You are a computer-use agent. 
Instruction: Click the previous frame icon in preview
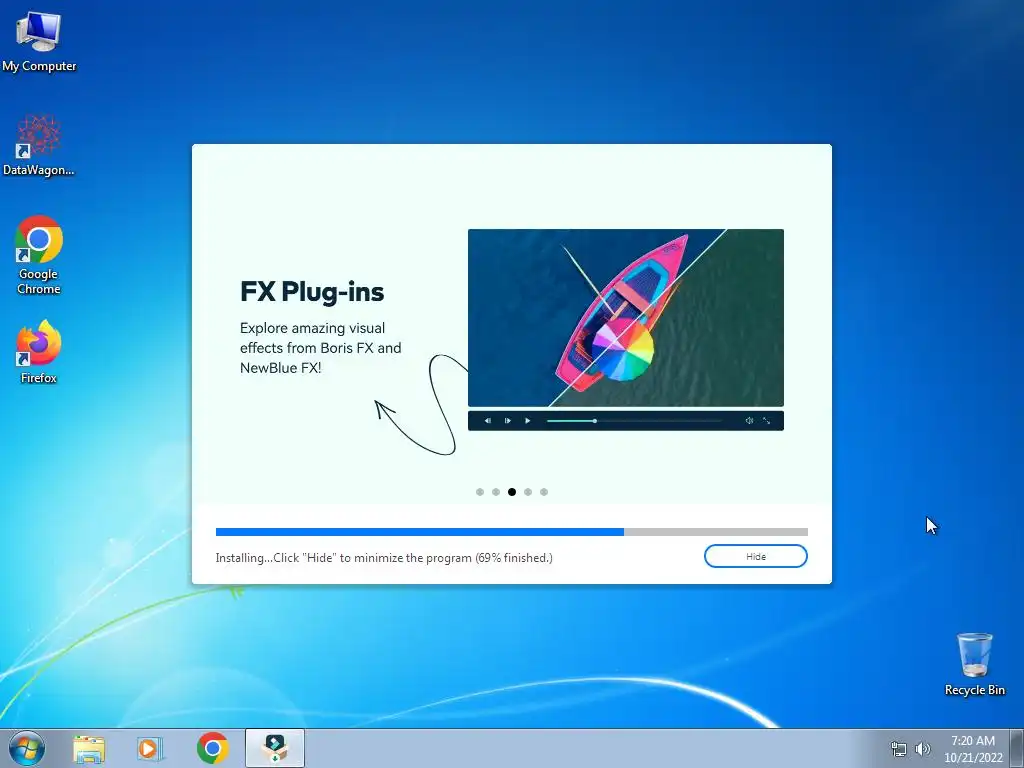488,421
